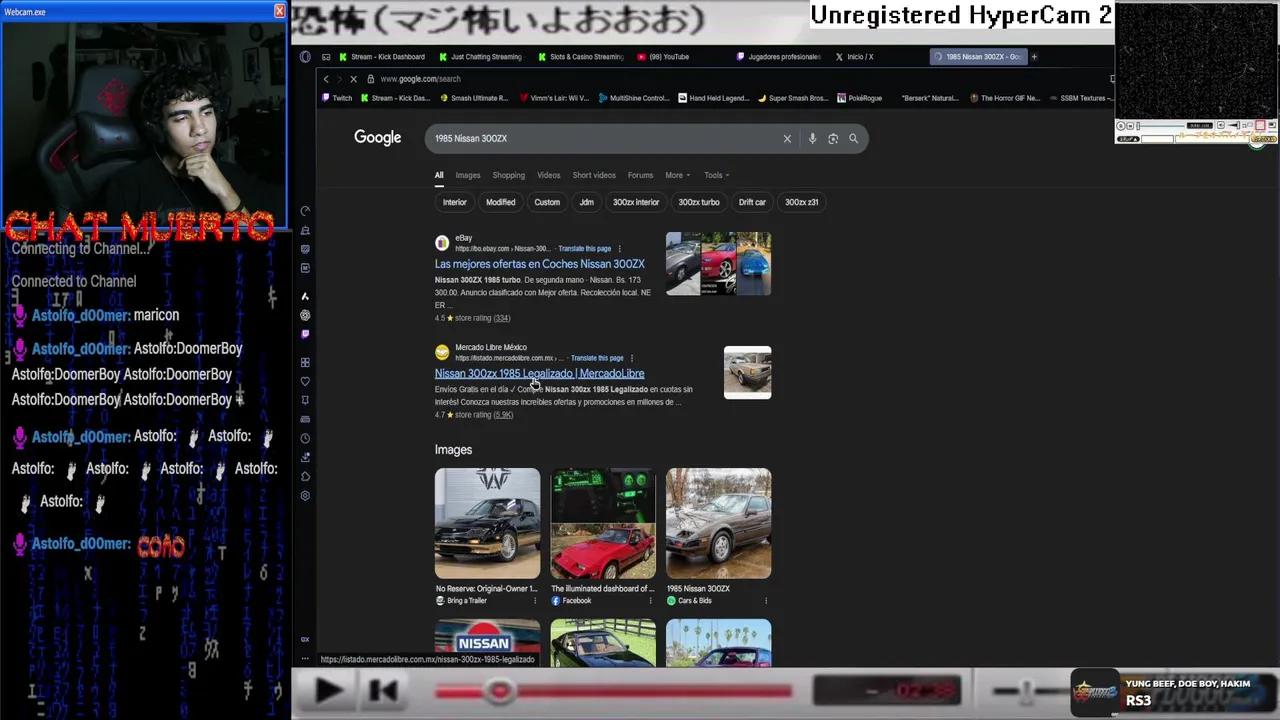Click the Opera GX logo menu icon
This screenshot has width=1280, height=720.
[305, 57]
